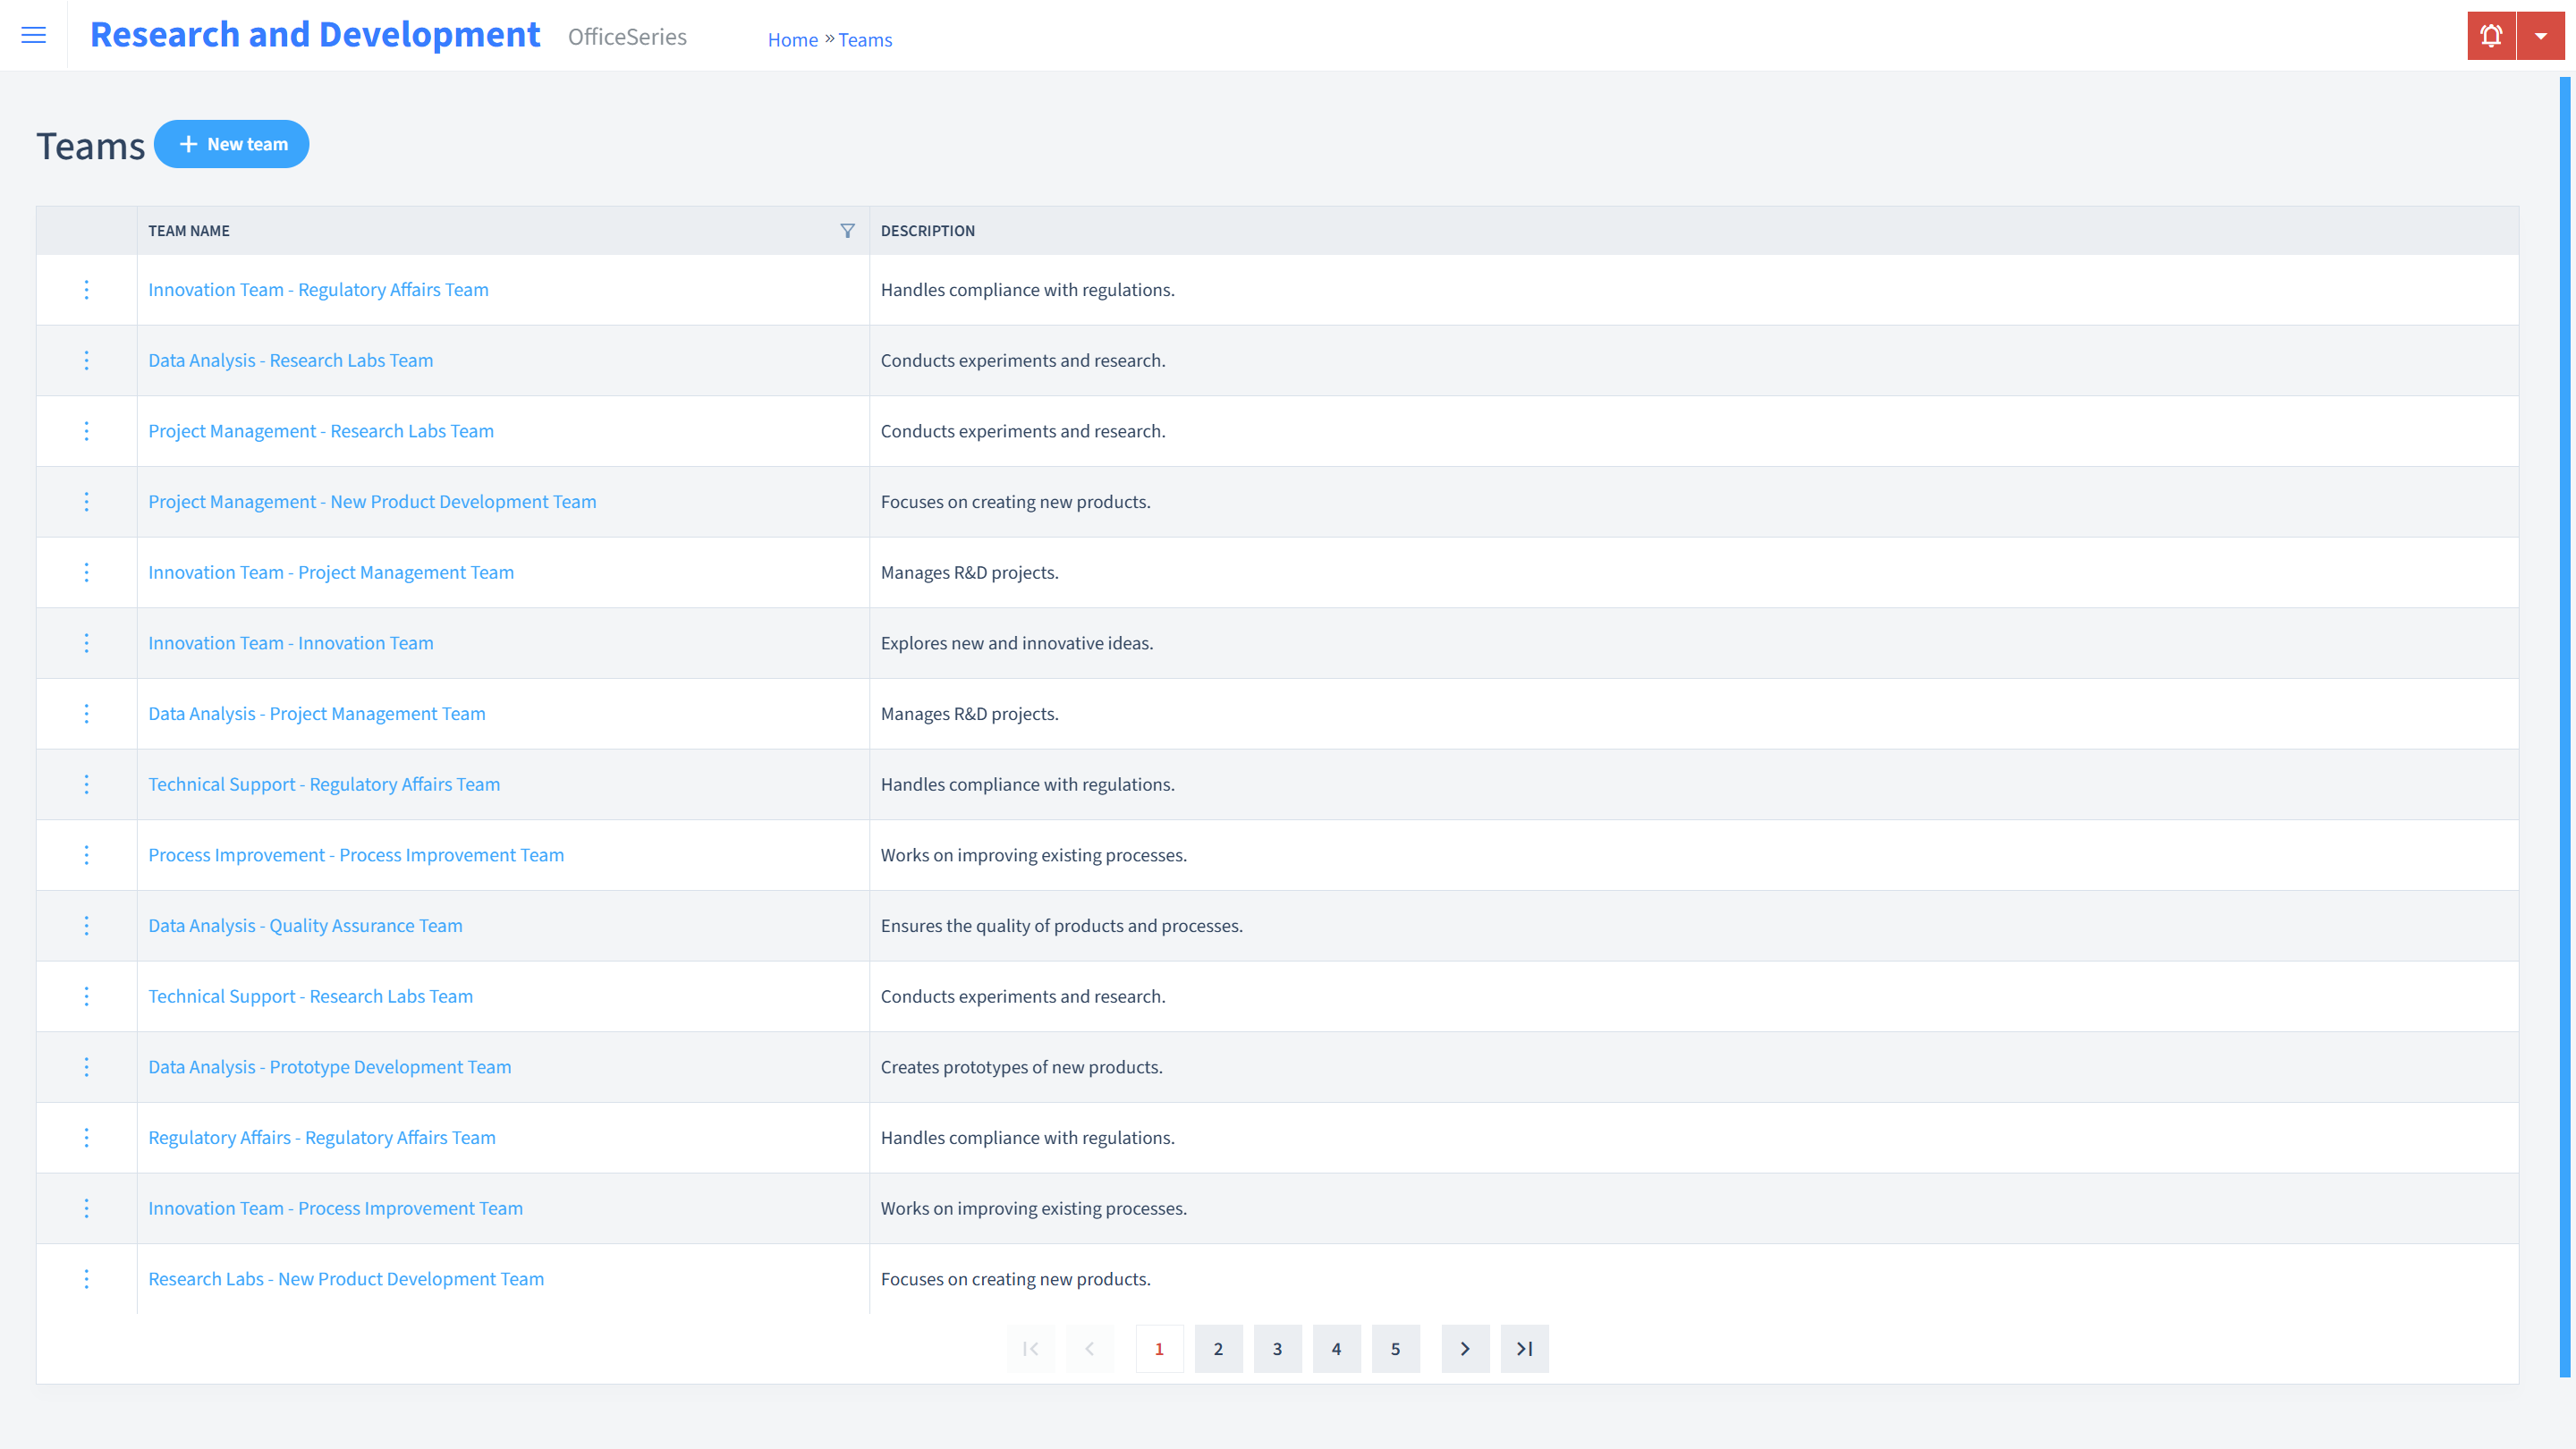2576x1449 pixels.
Task: Click the filter icon on Team Name column
Action: (847, 230)
